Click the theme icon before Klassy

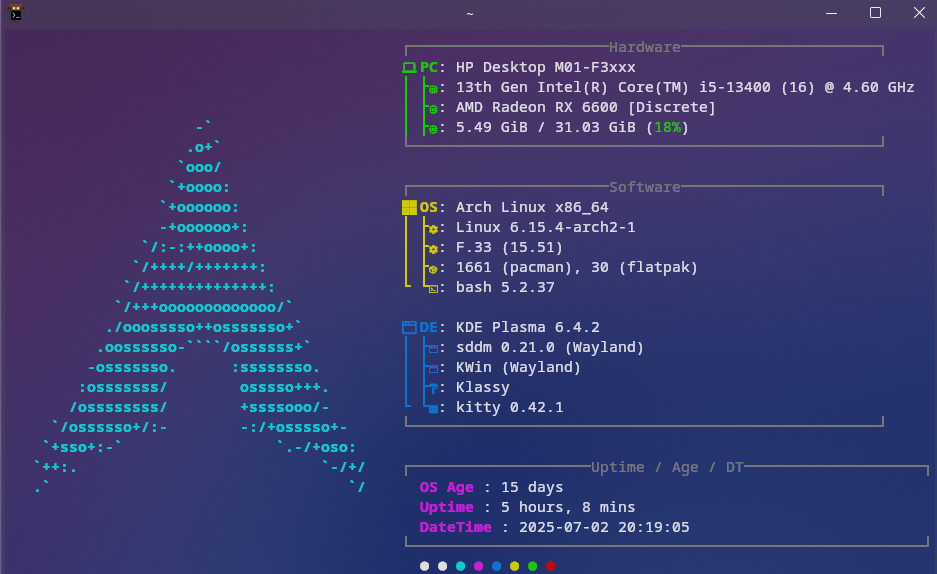[x=433, y=388]
